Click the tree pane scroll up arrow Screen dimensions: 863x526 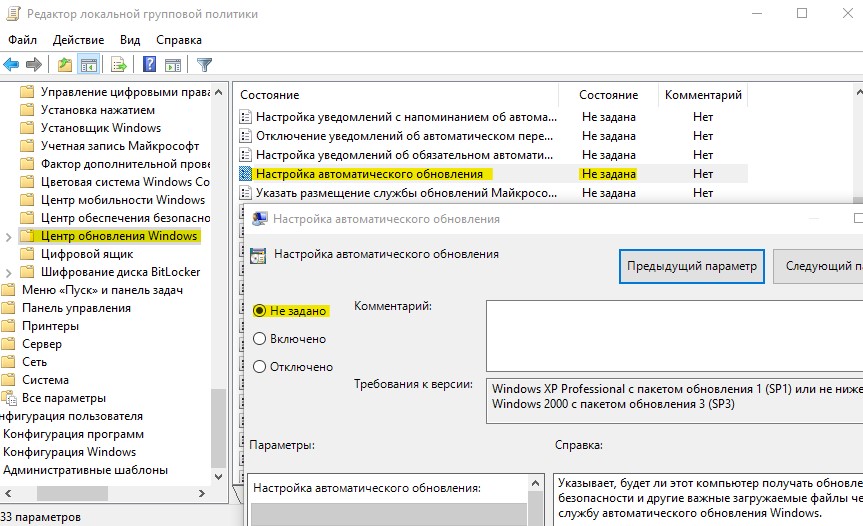pos(219,92)
